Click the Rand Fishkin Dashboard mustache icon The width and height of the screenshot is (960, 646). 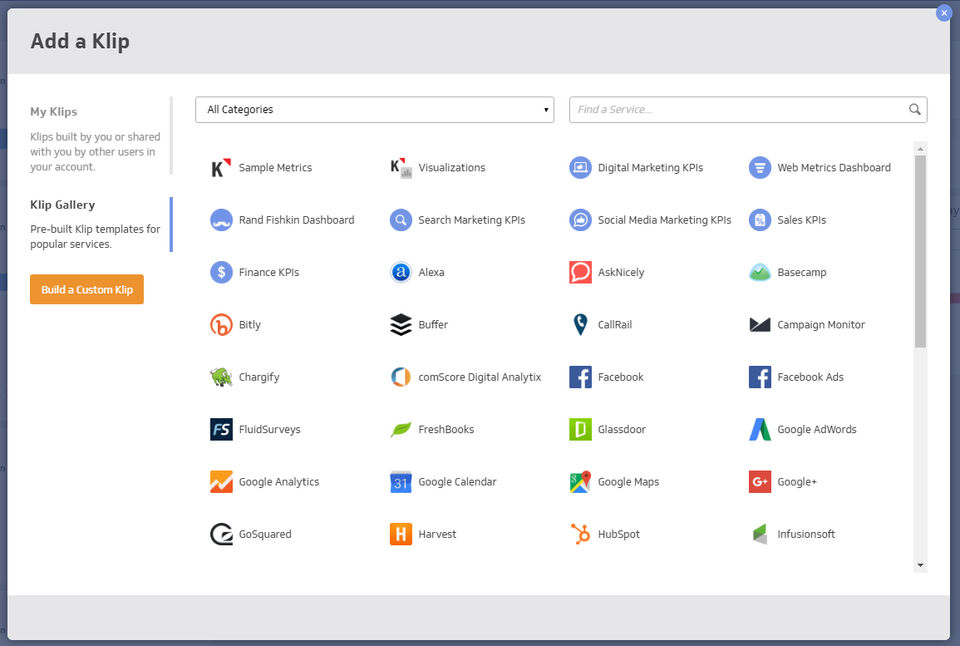click(x=221, y=220)
